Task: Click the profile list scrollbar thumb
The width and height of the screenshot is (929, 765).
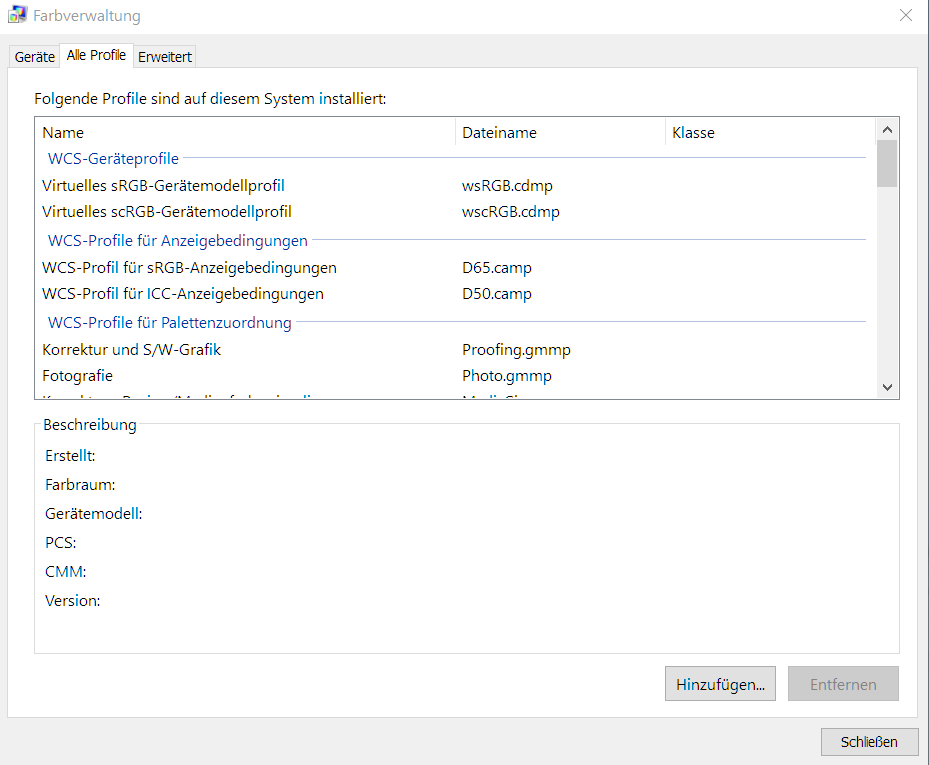Action: [886, 164]
